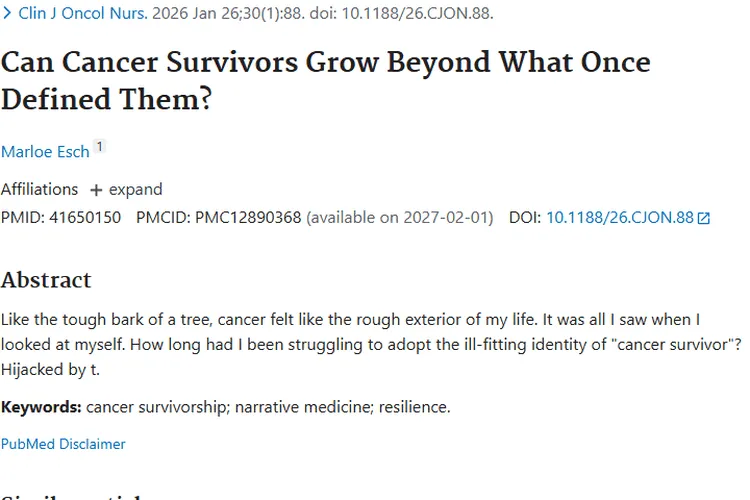This screenshot has height=500, width=750.
Task: Click the chevron before Clin J Oncol Nurs
Action: (7, 14)
